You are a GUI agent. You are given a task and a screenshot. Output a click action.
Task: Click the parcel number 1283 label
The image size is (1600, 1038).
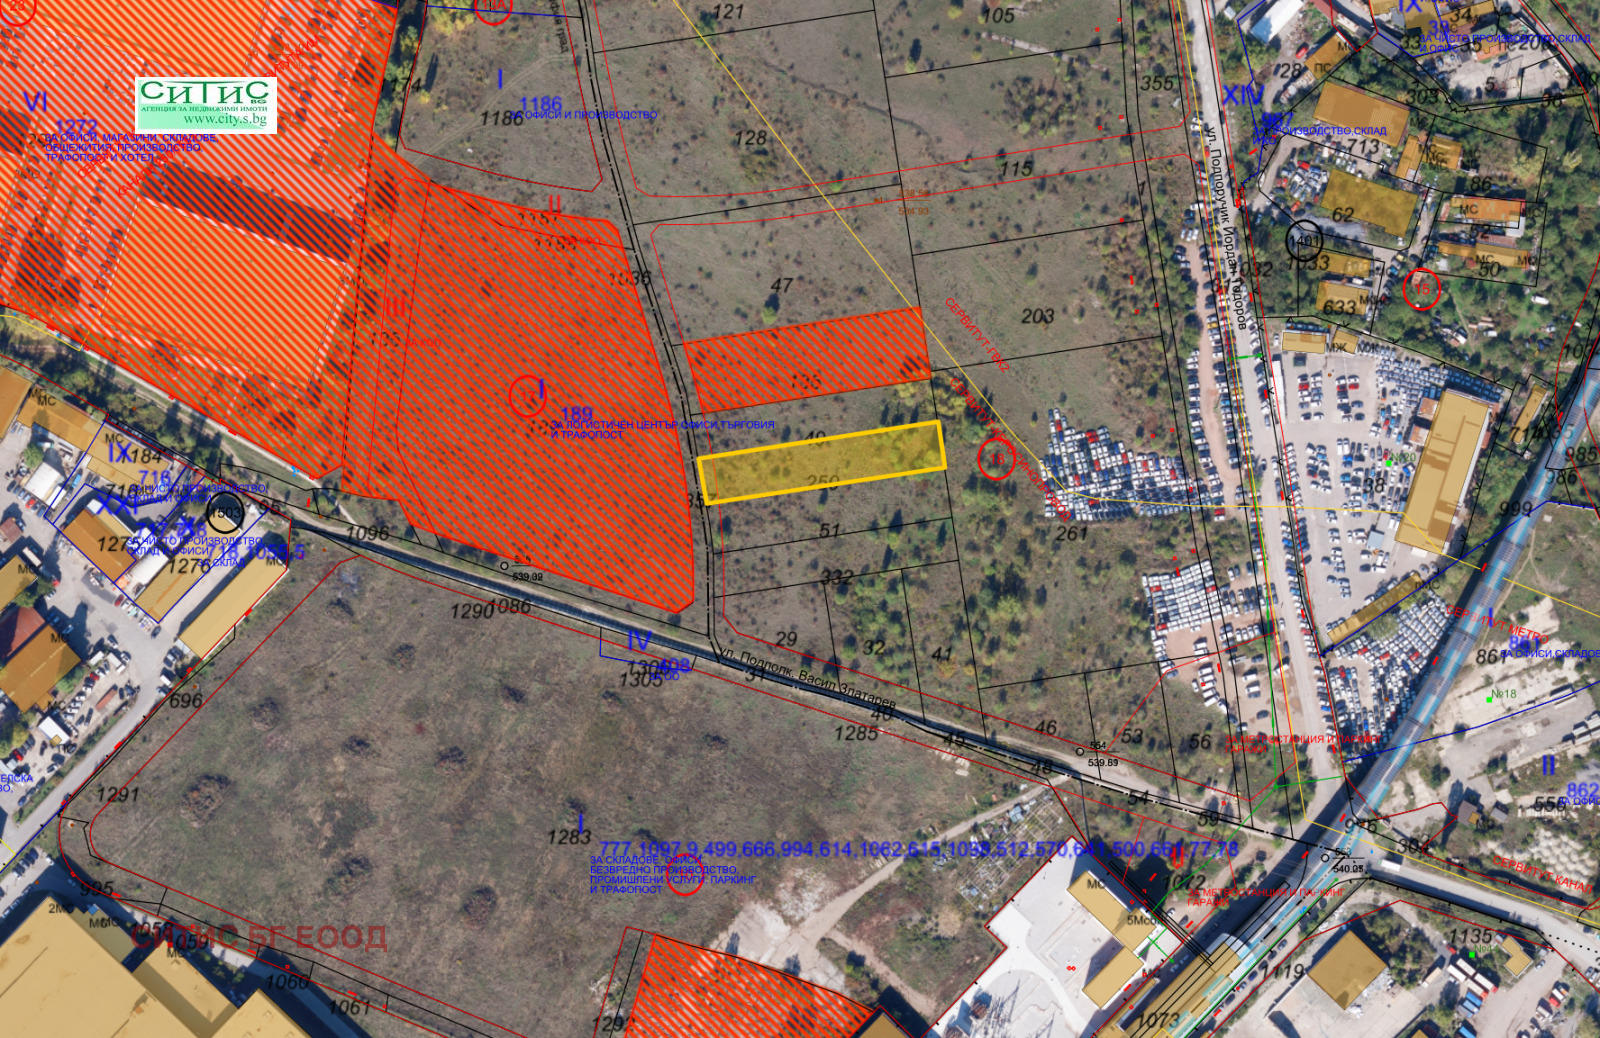568,836
